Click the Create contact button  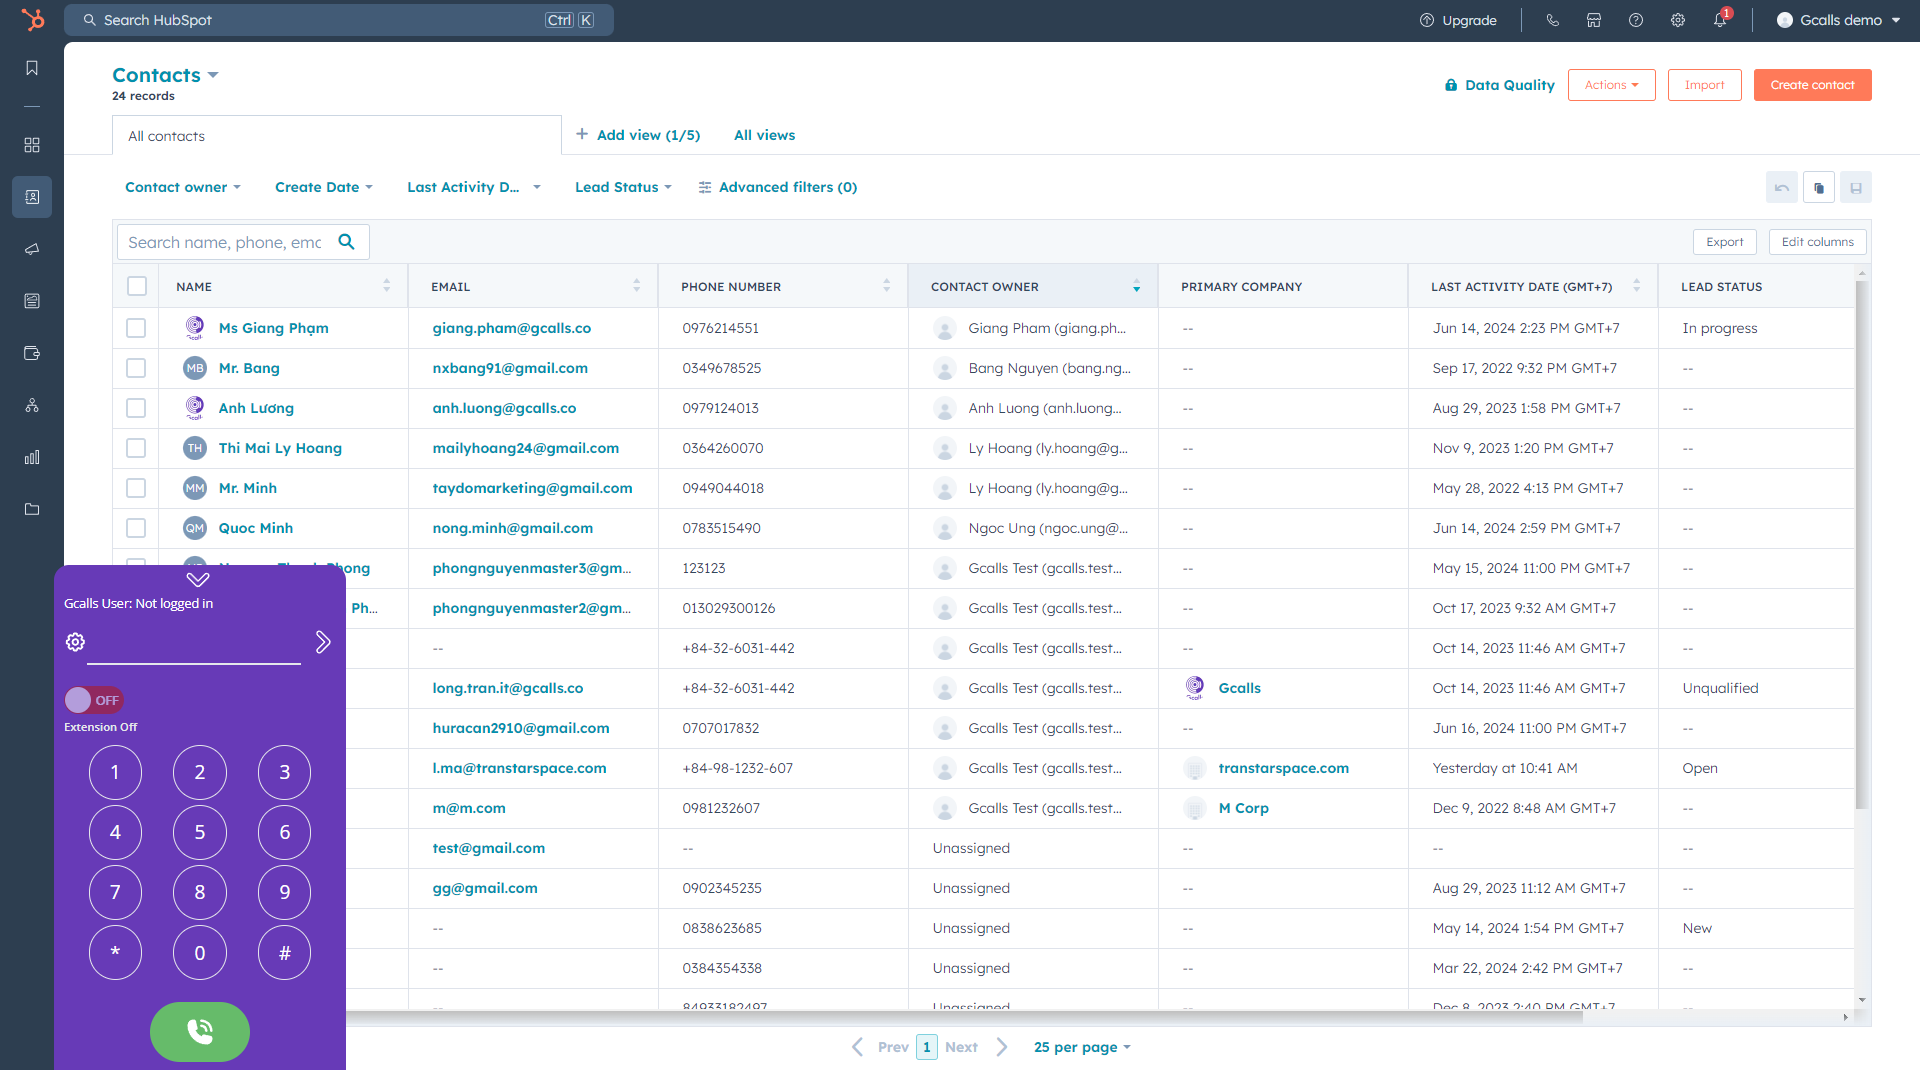click(1812, 85)
